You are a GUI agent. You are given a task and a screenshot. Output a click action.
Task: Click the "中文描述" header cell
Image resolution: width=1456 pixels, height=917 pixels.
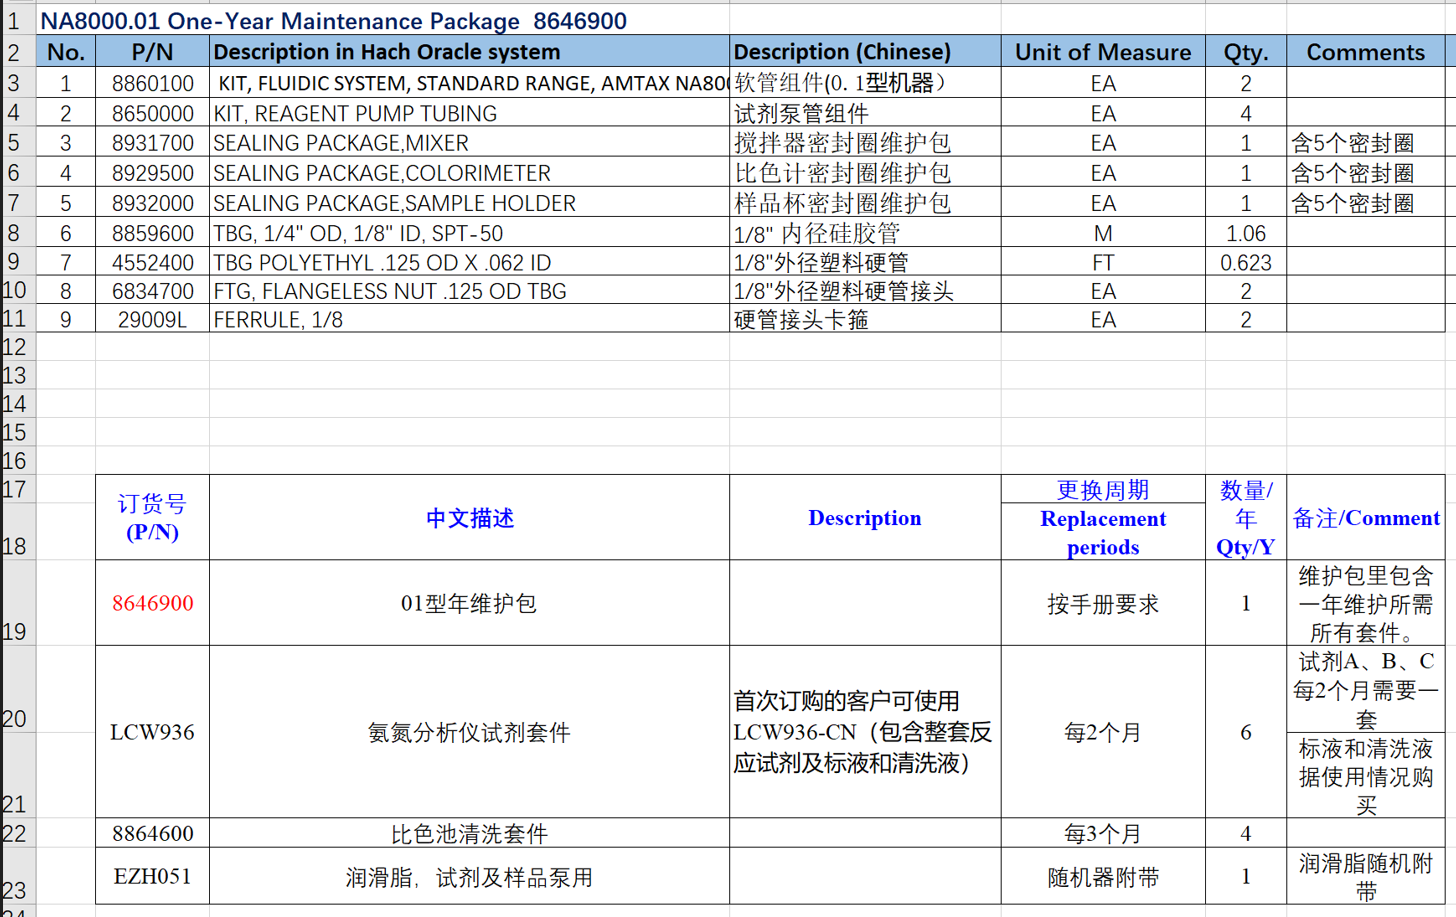point(468,518)
